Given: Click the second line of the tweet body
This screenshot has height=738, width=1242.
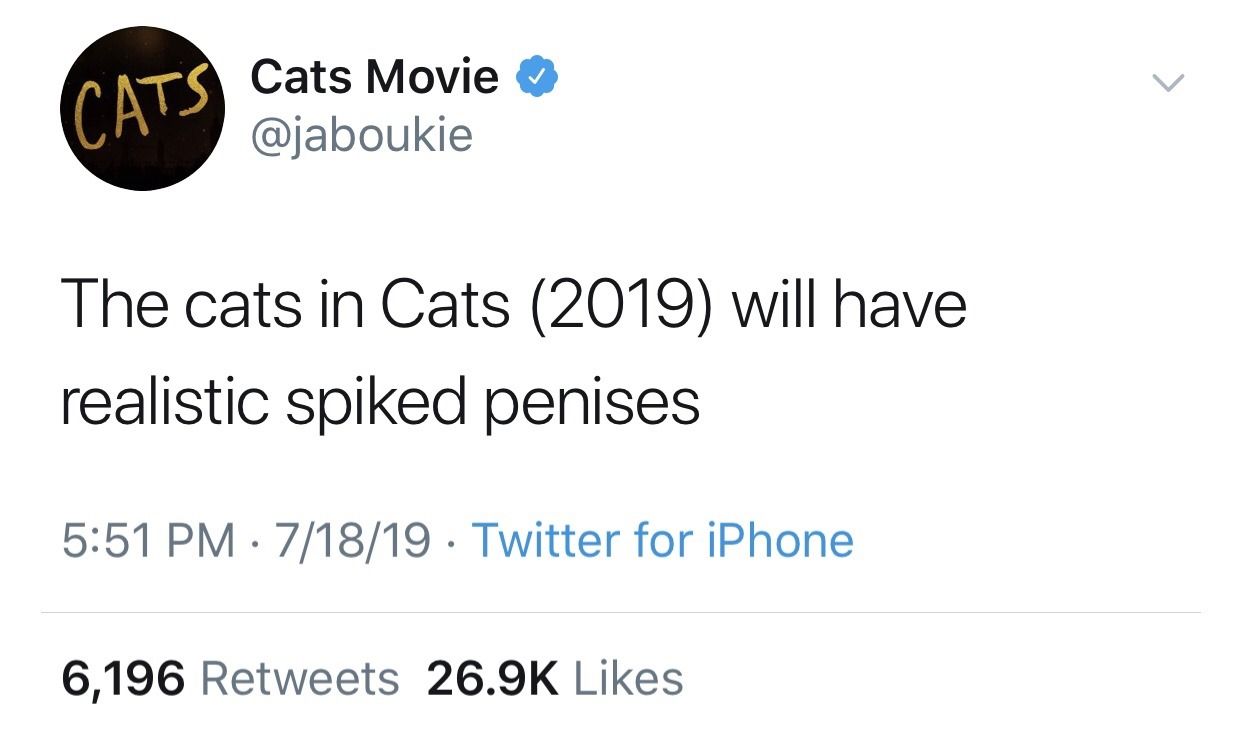Looking at the screenshot, I should [380, 405].
